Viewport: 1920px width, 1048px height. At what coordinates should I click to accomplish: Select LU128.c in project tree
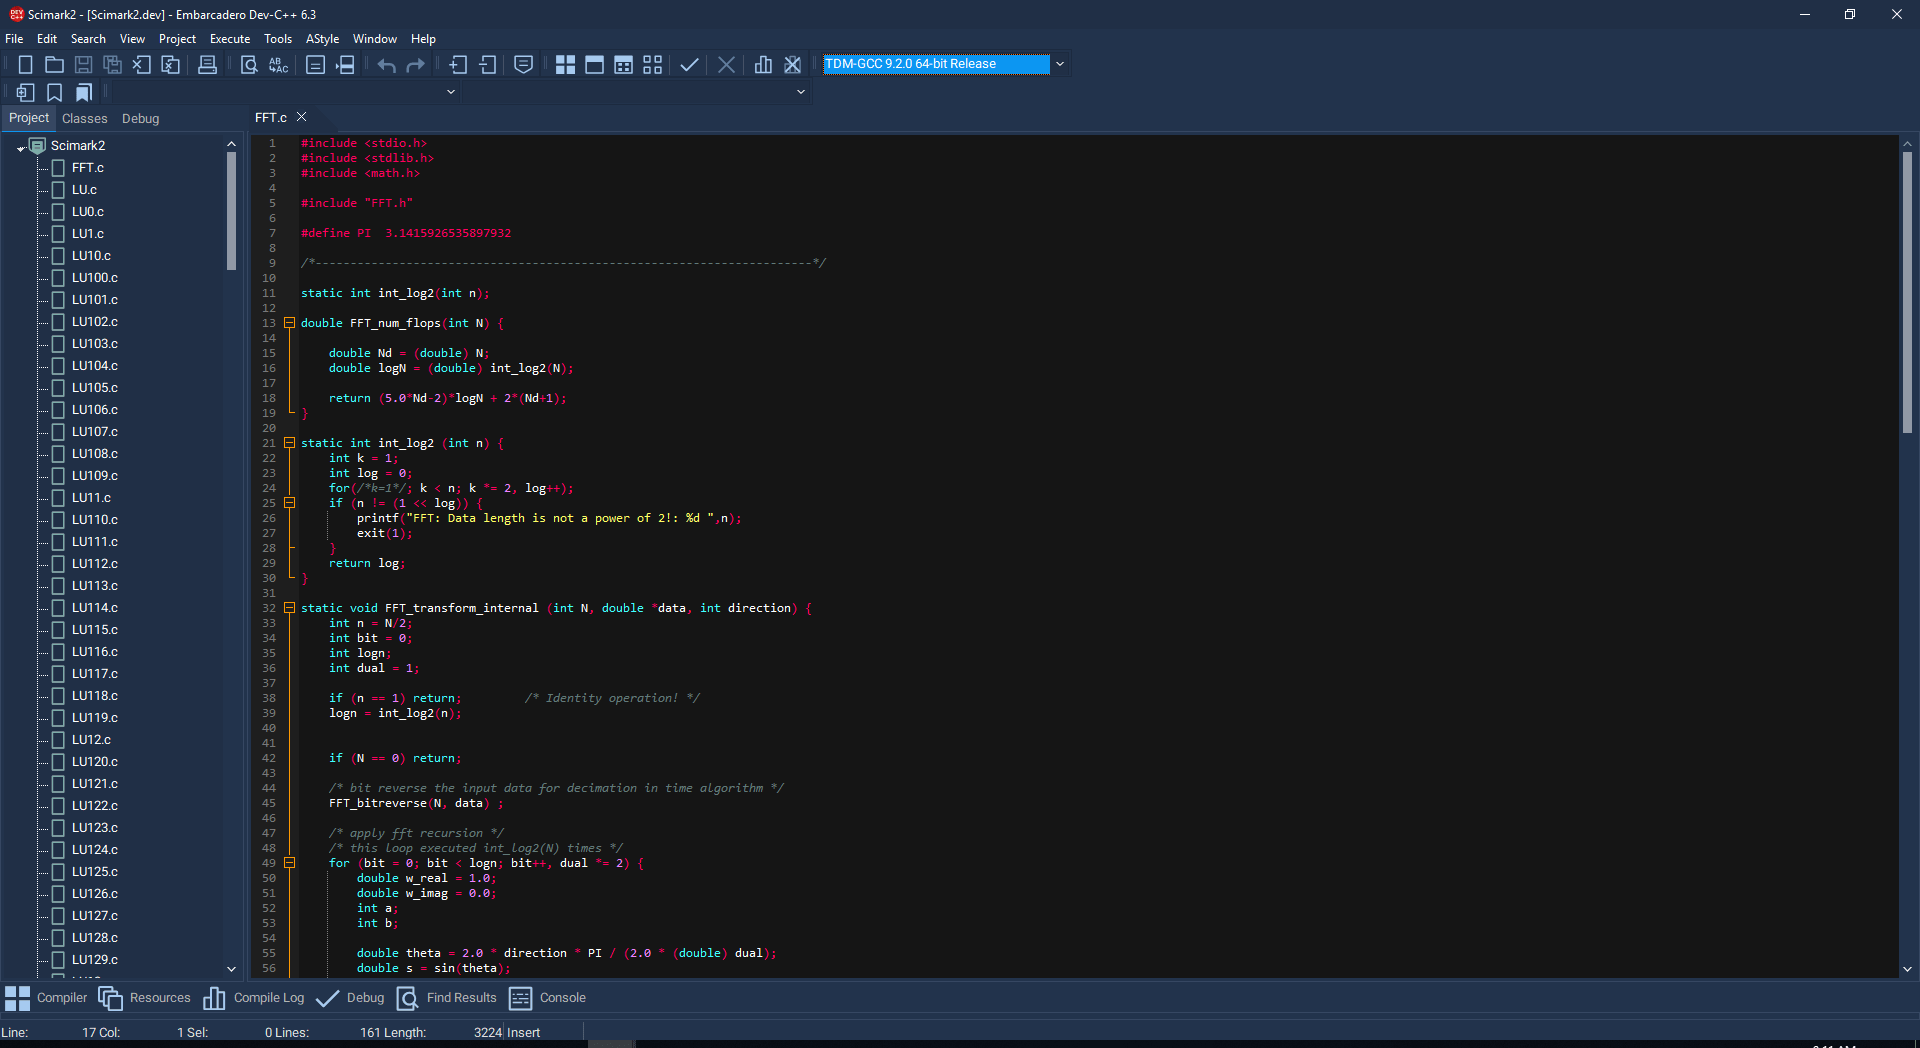point(94,938)
